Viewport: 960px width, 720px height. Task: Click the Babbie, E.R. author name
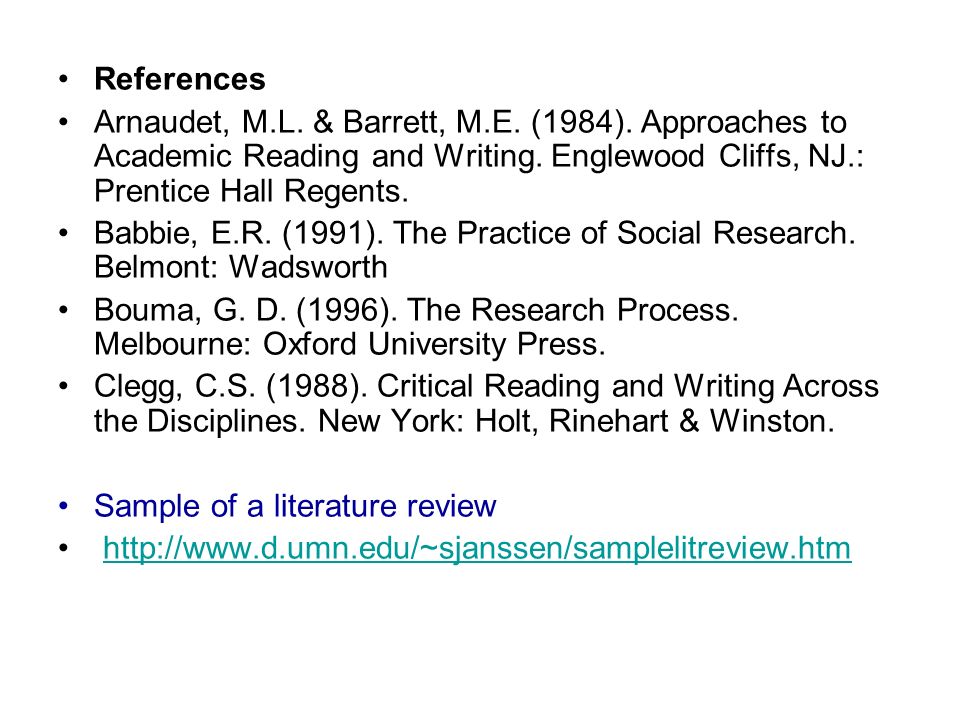(x=182, y=233)
